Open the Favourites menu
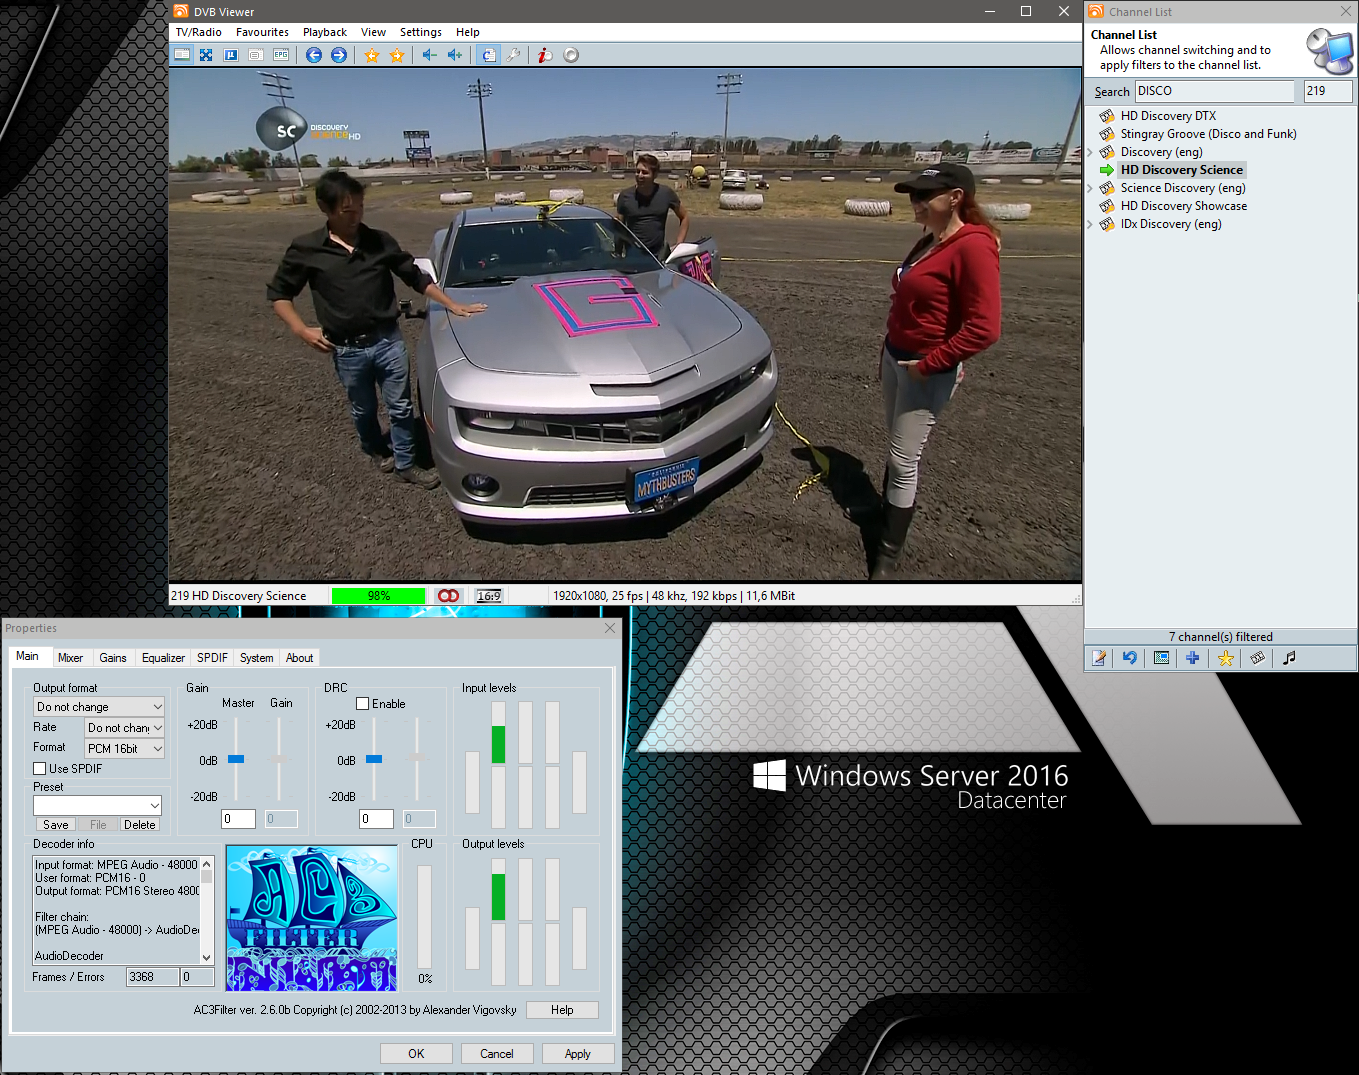 pyautogui.click(x=262, y=32)
